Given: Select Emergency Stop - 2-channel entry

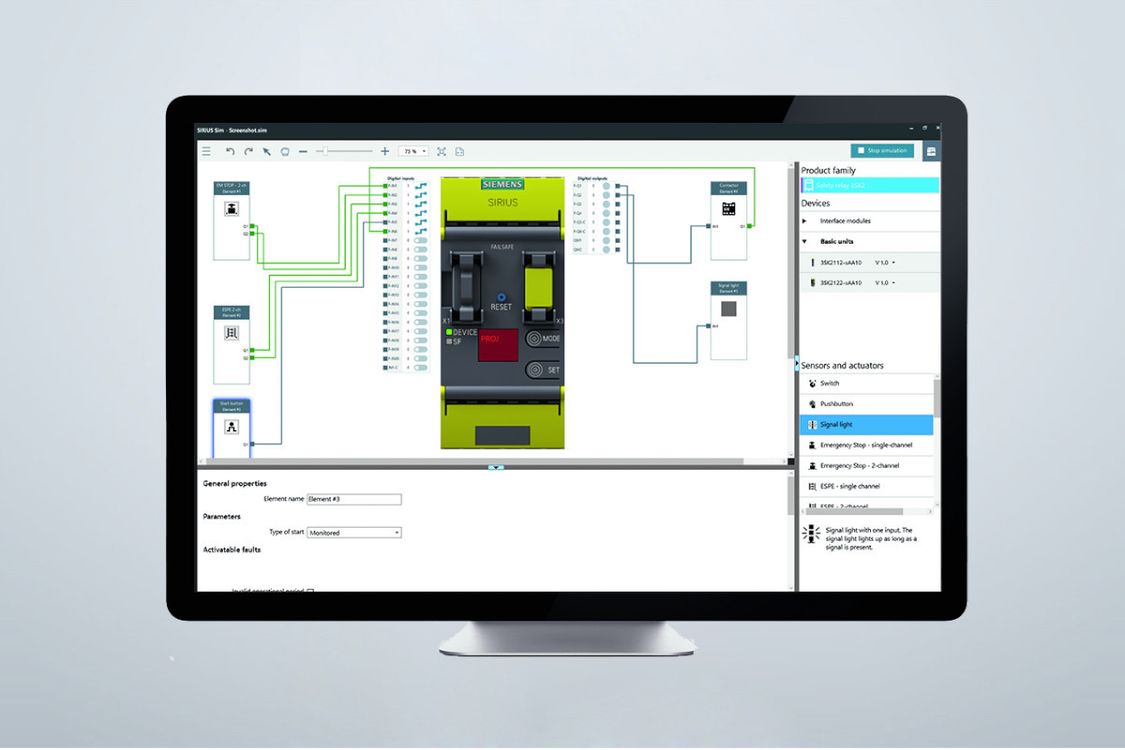Looking at the screenshot, I should pyautogui.click(x=867, y=466).
